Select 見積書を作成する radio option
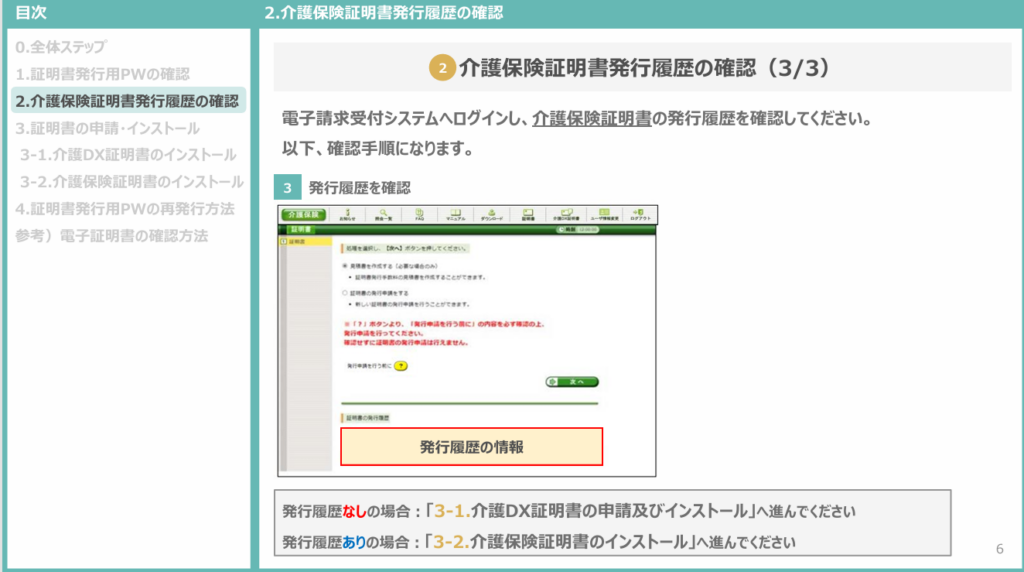Viewport: 1024px width, 572px height. 345,266
